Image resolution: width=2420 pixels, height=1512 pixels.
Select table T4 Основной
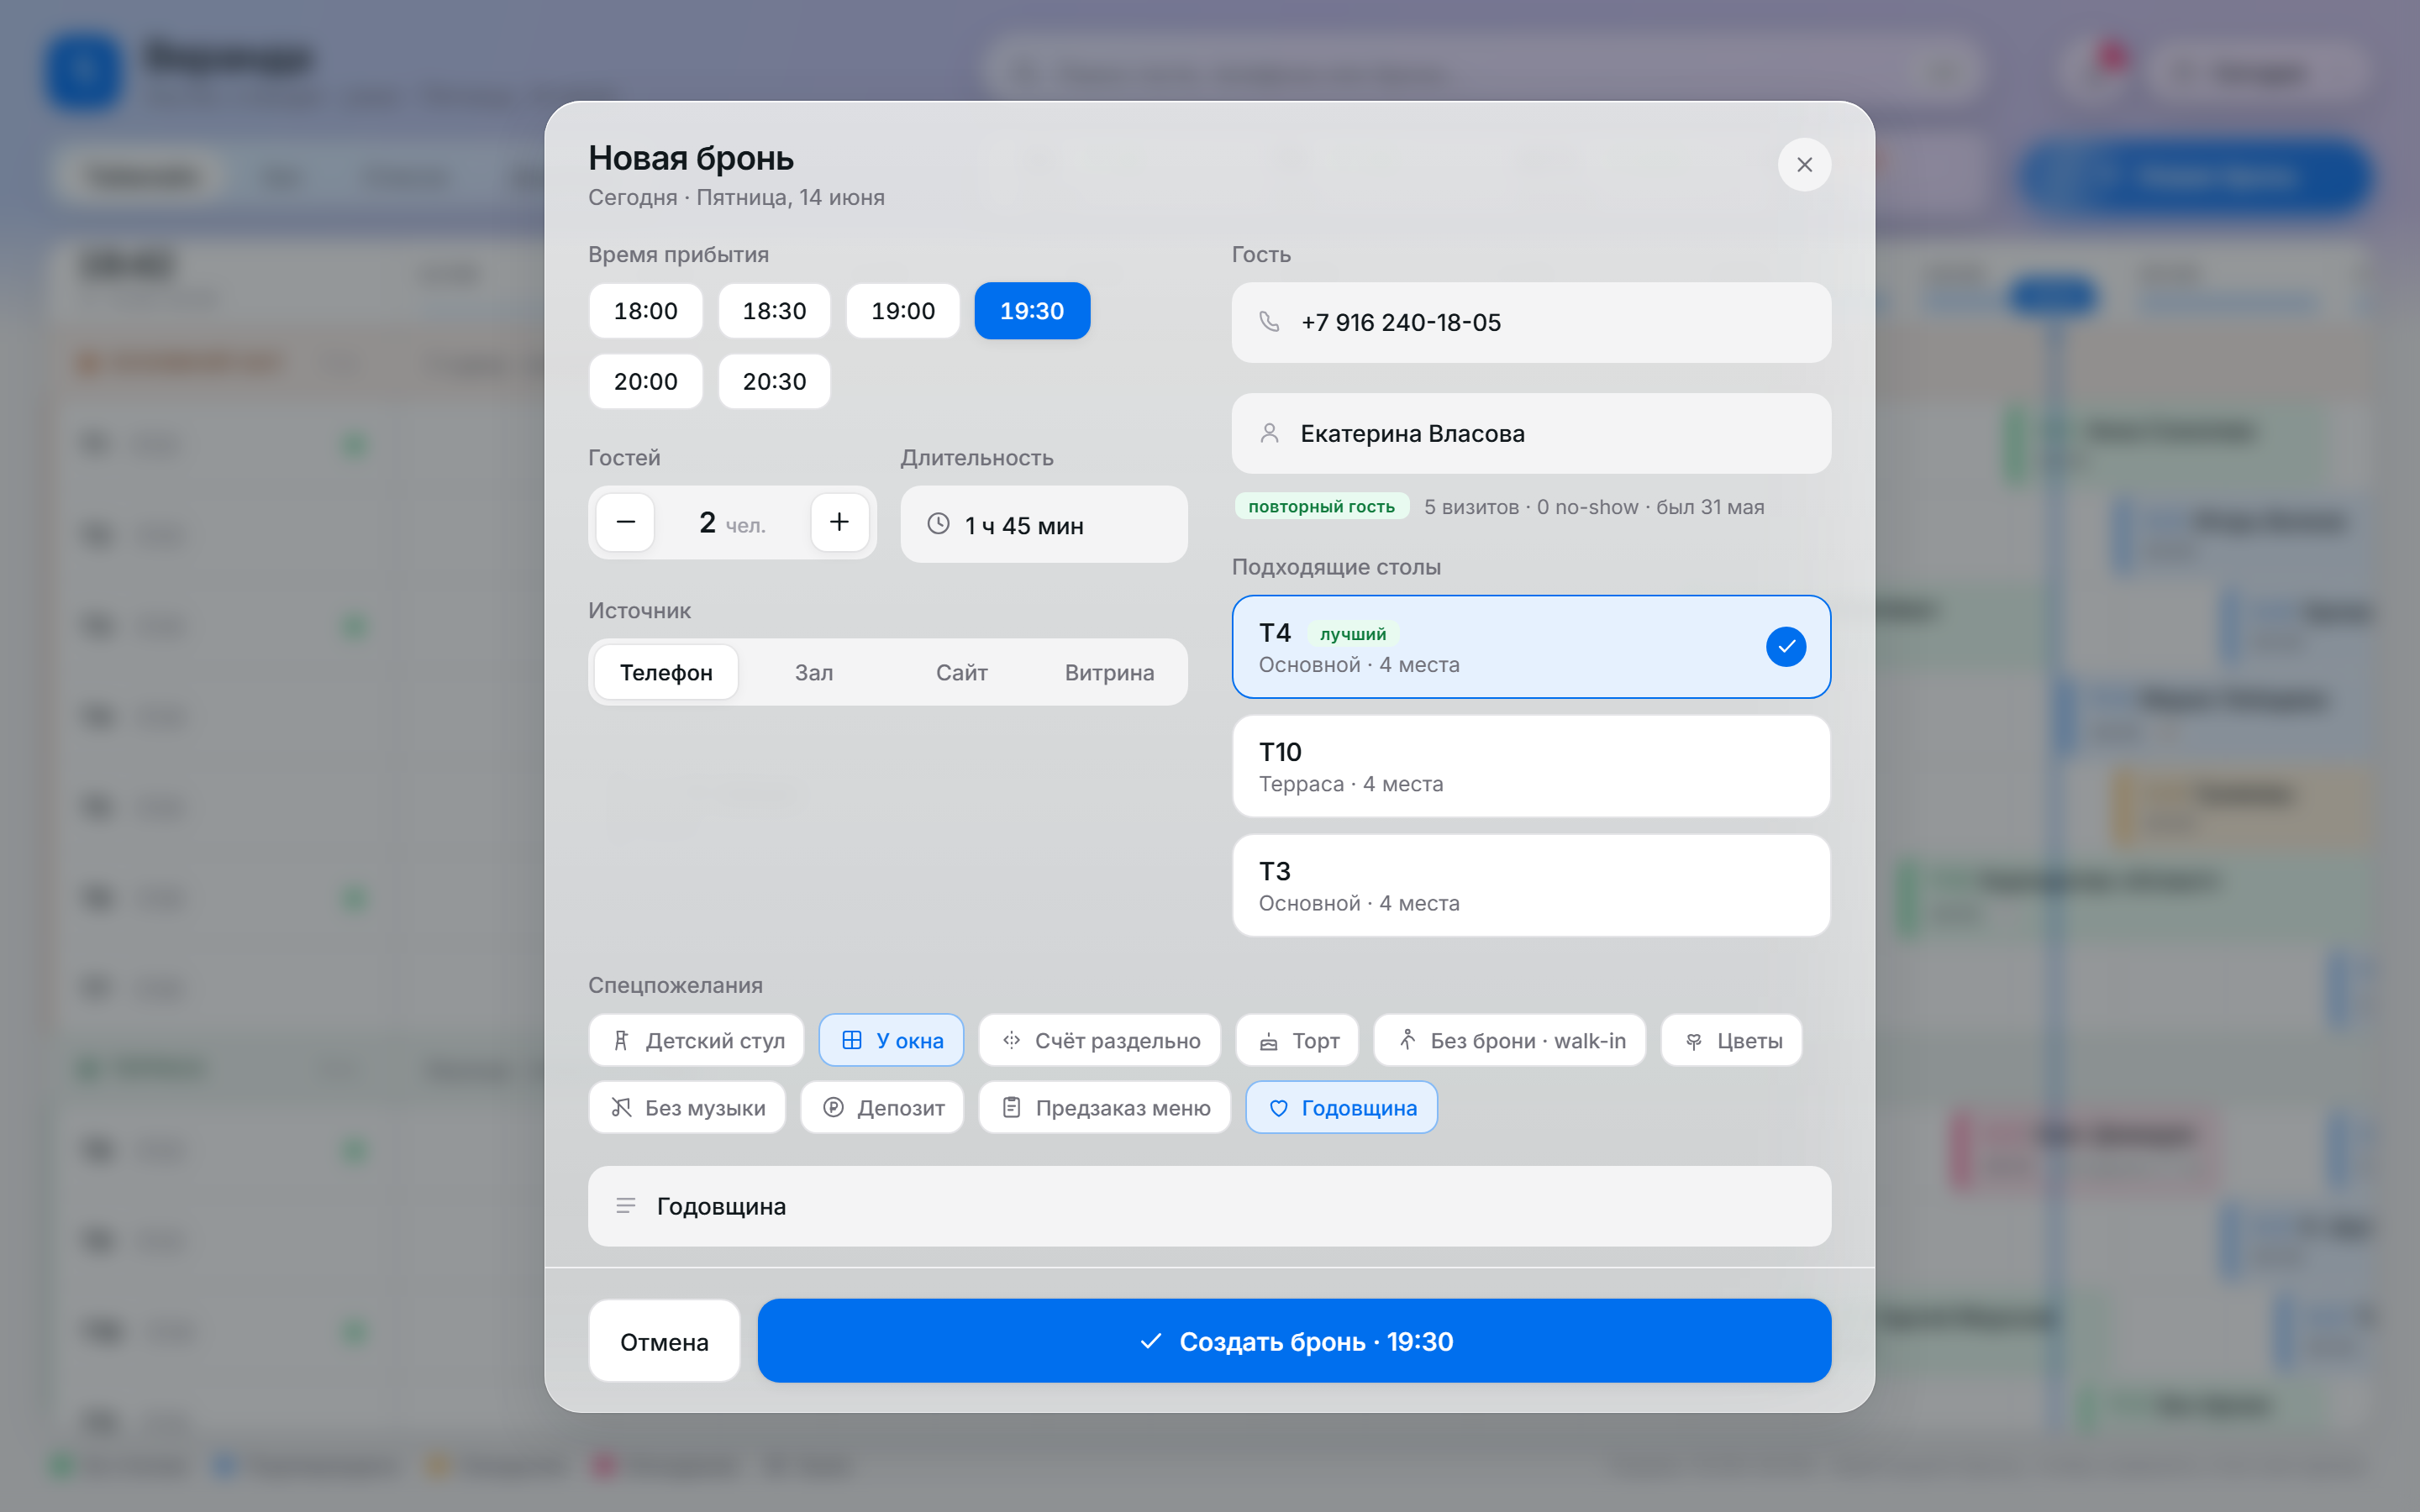(1531, 647)
